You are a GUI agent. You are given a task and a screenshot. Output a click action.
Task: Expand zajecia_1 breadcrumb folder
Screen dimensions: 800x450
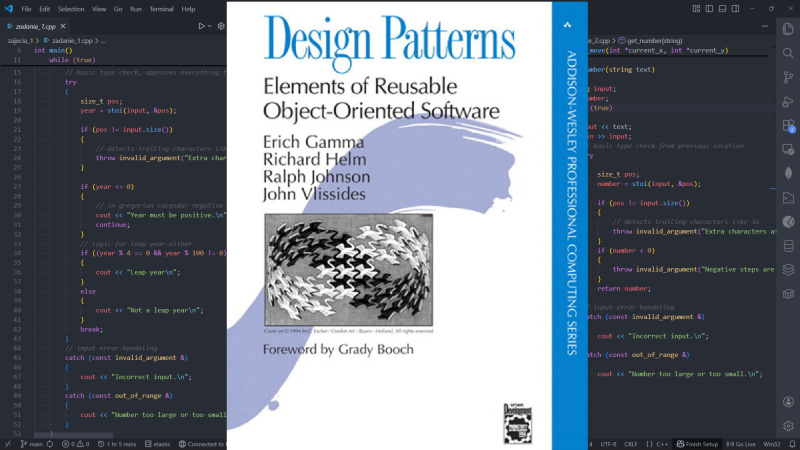pyautogui.click(x=20, y=40)
